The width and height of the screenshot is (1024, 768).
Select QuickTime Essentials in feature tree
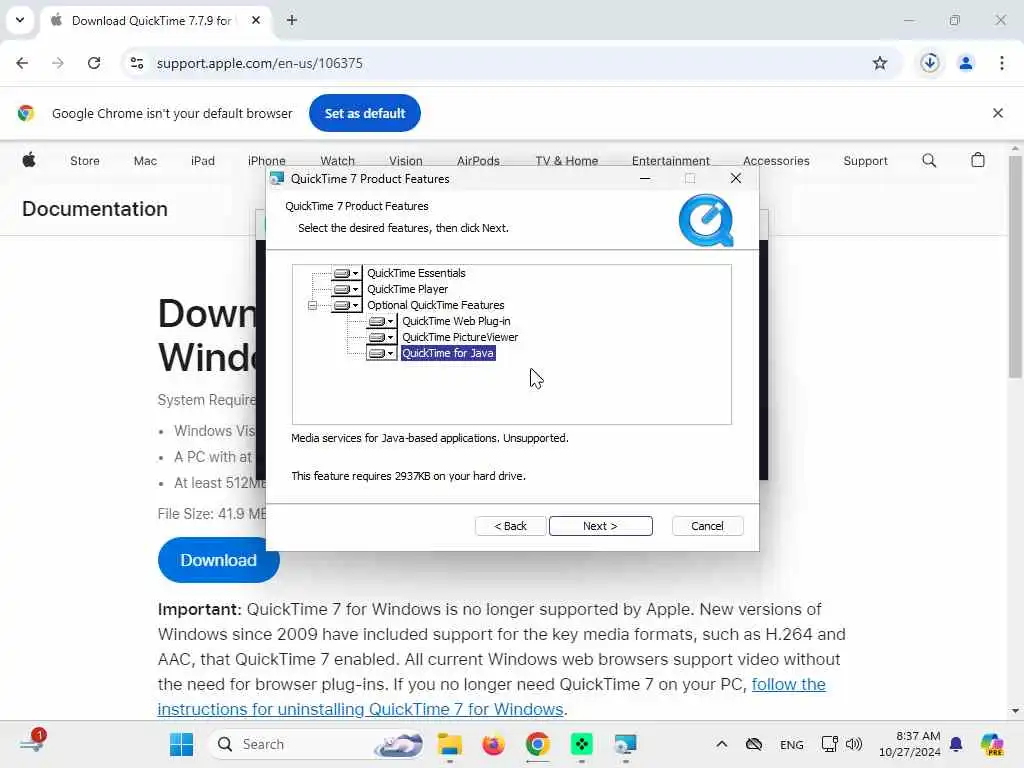[416, 273]
